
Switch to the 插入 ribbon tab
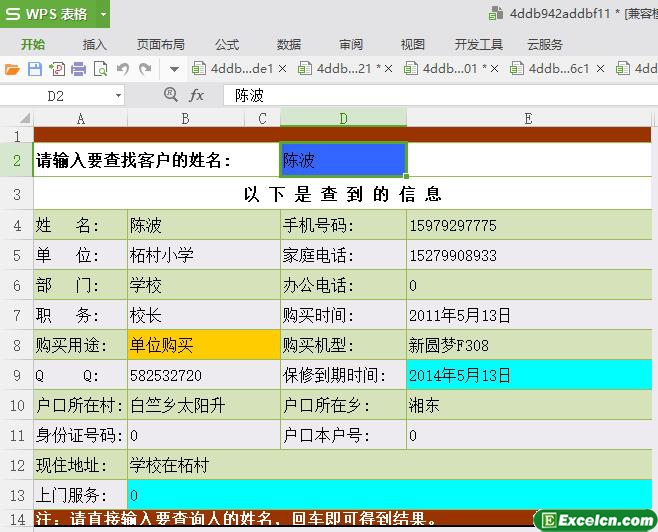click(95, 44)
